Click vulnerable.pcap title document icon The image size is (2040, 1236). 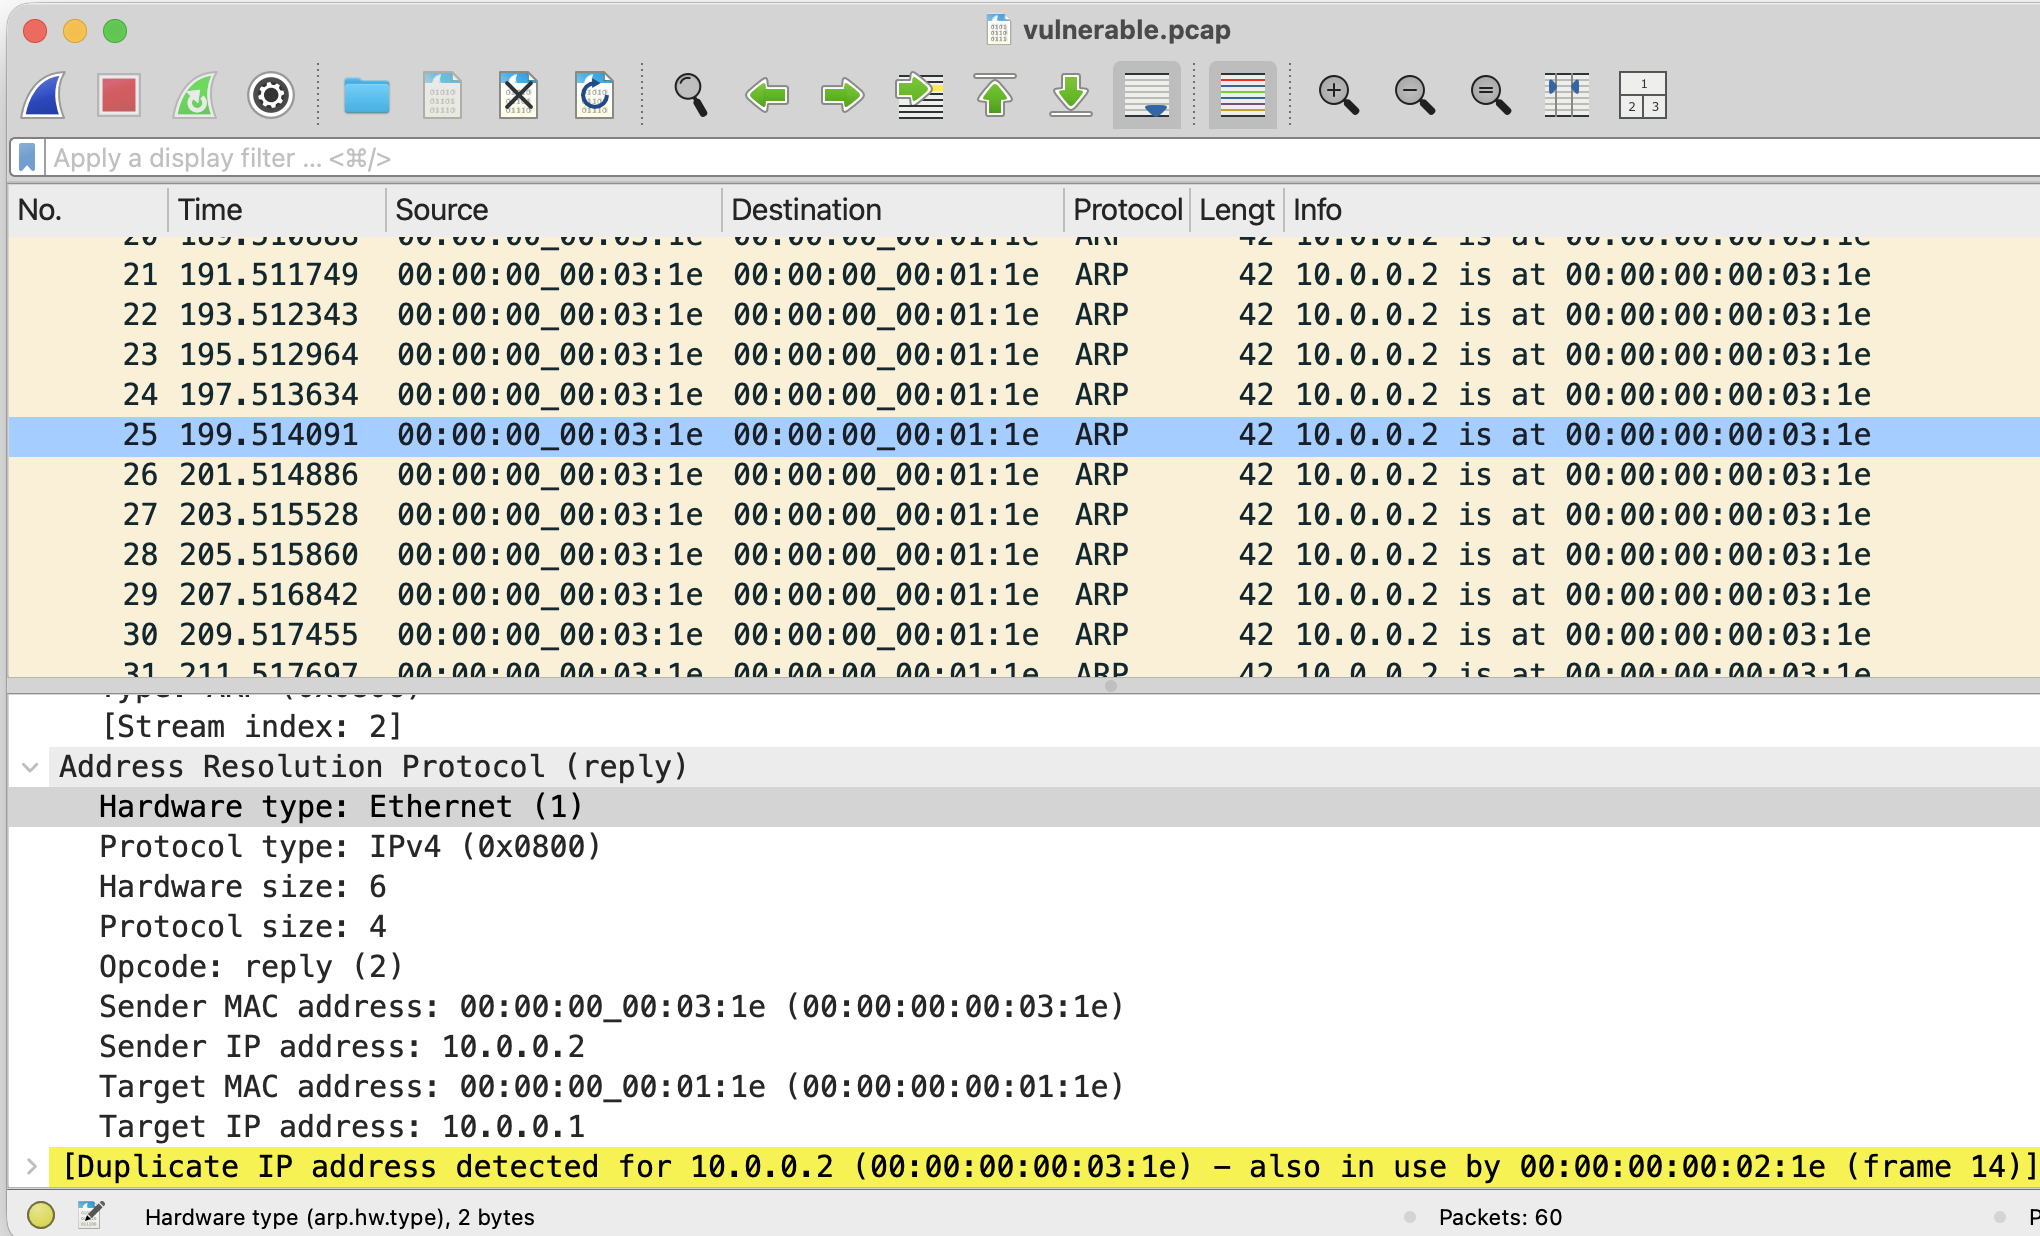click(998, 30)
